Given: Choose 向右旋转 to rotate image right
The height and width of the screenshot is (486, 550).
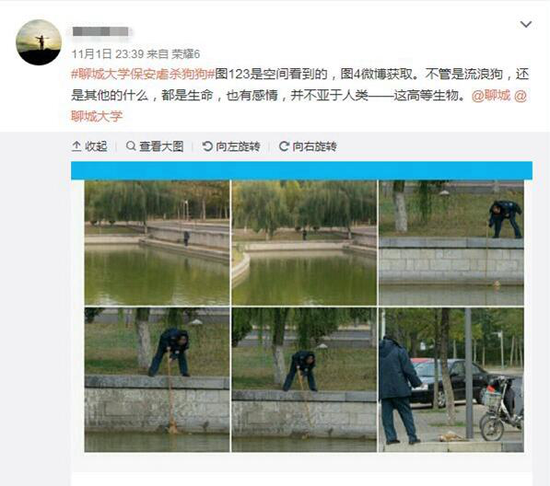Looking at the screenshot, I should [314, 146].
